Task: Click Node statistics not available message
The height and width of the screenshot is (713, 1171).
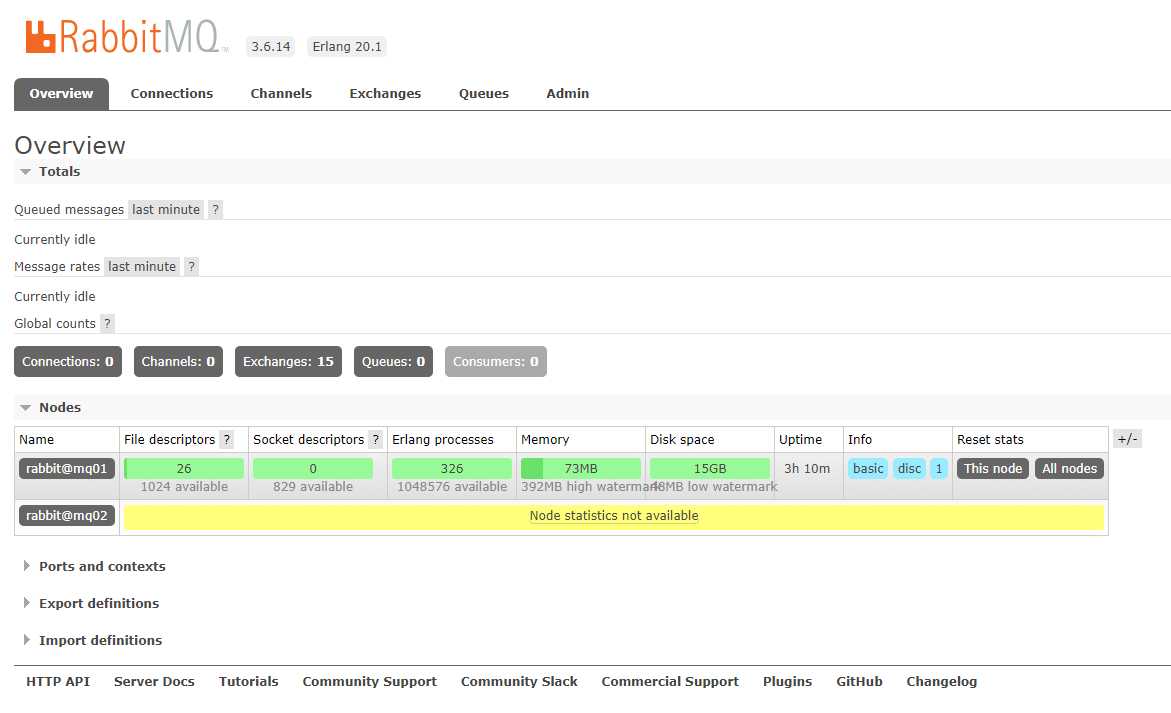Action: click(614, 516)
